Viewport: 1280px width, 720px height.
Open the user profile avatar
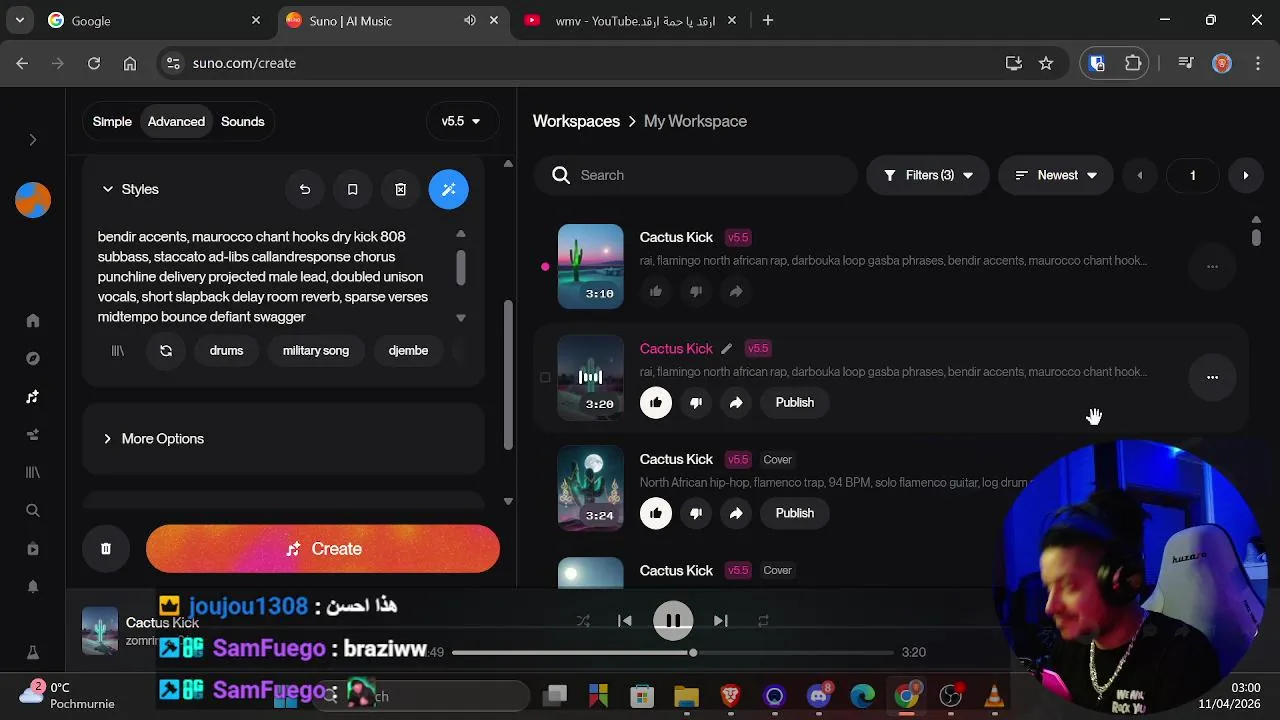tap(32, 200)
